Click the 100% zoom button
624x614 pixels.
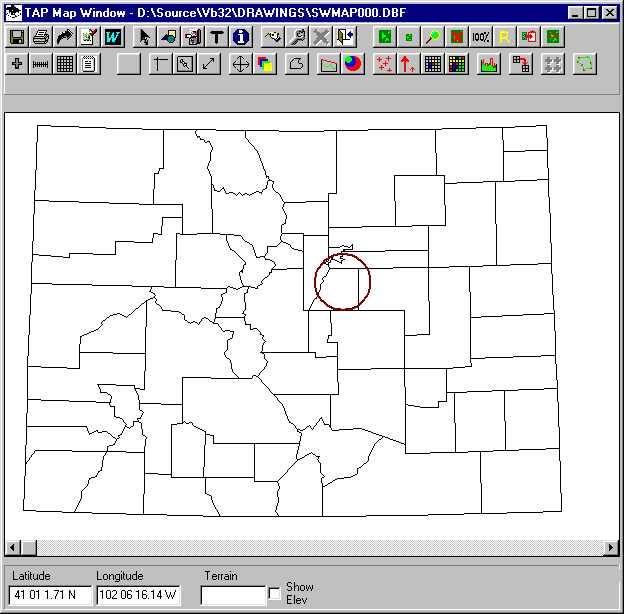click(x=481, y=37)
